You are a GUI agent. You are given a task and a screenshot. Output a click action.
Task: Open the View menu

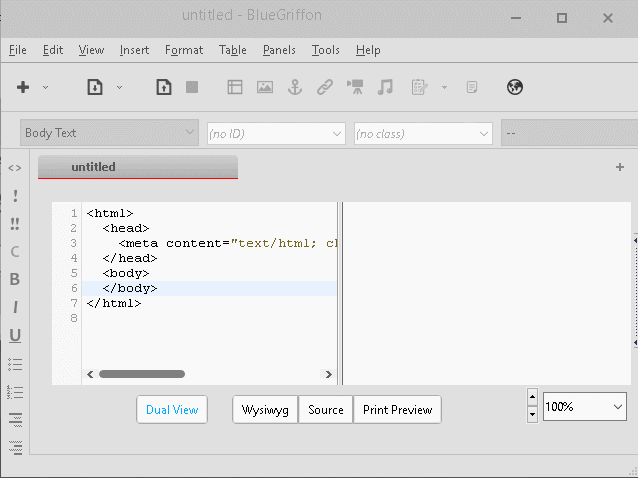pyautogui.click(x=91, y=50)
